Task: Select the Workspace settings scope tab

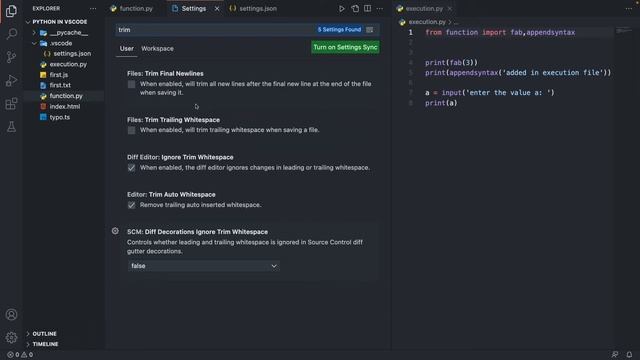Action: (x=157, y=49)
